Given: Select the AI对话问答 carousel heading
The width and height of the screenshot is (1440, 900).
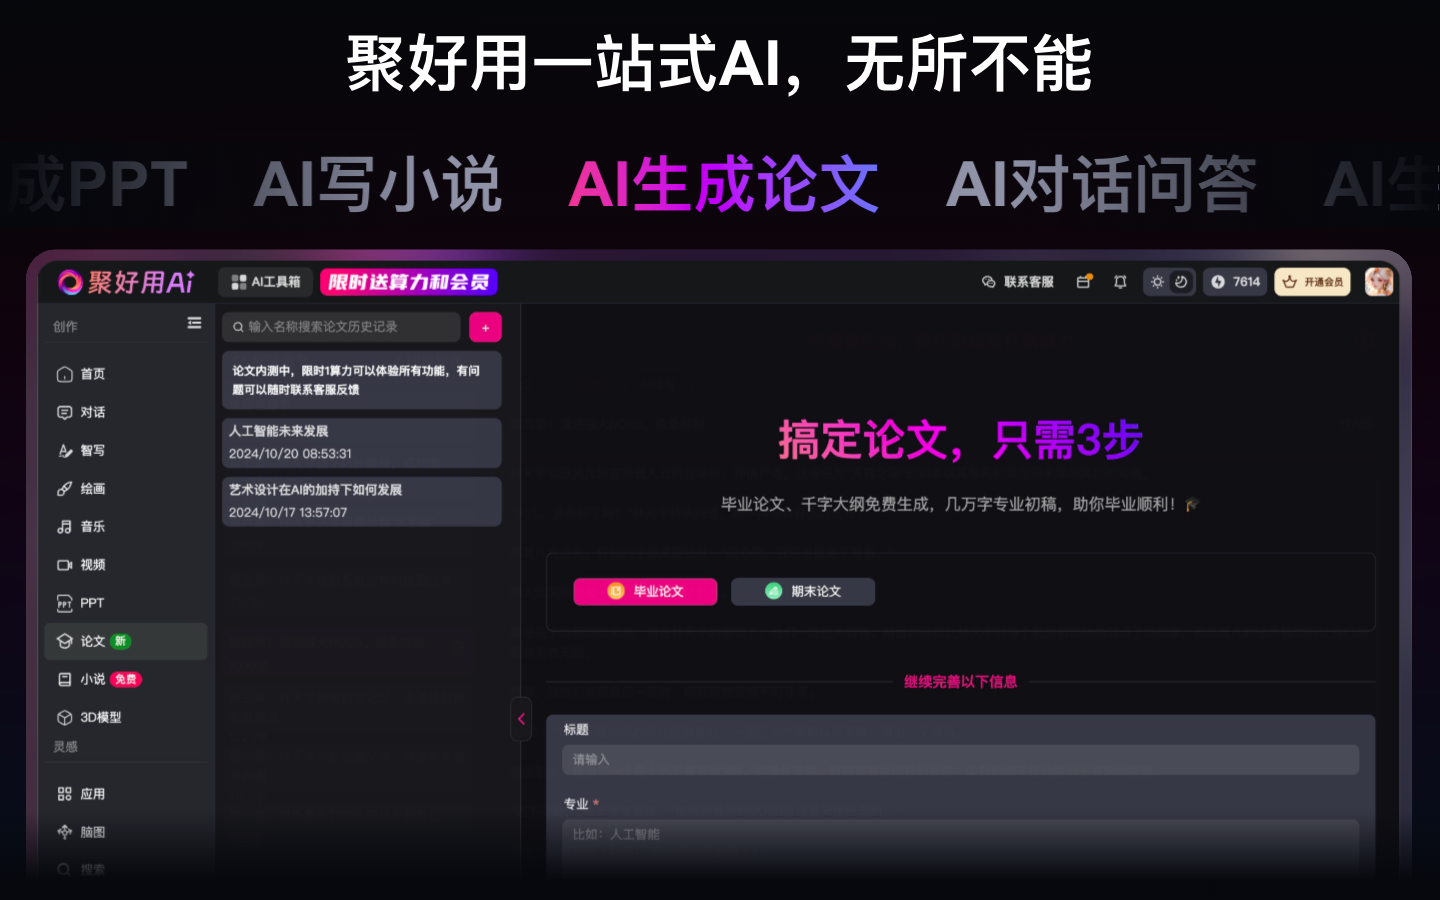Looking at the screenshot, I should [1101, 184].
